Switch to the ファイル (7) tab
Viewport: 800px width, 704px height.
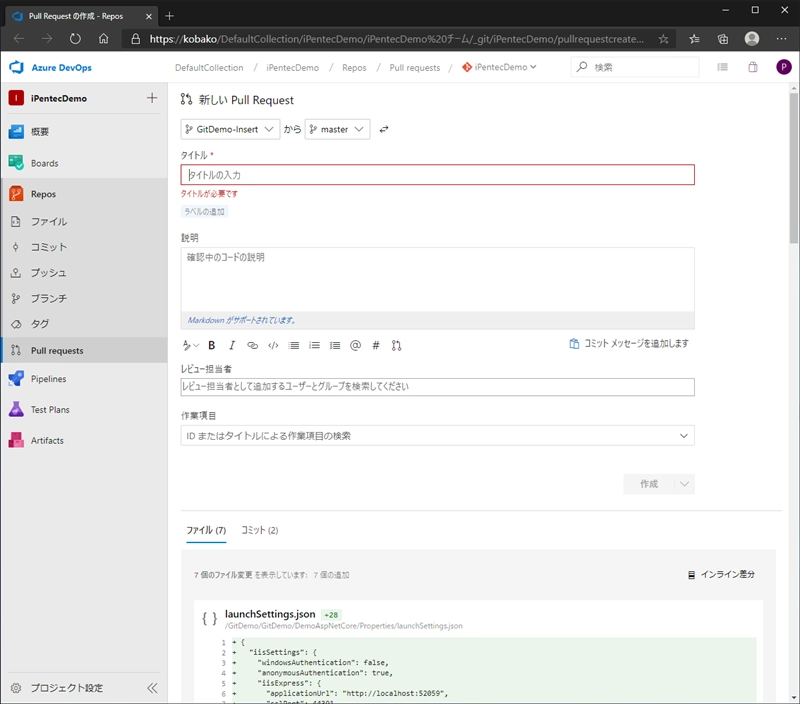[x=206, y=531]
